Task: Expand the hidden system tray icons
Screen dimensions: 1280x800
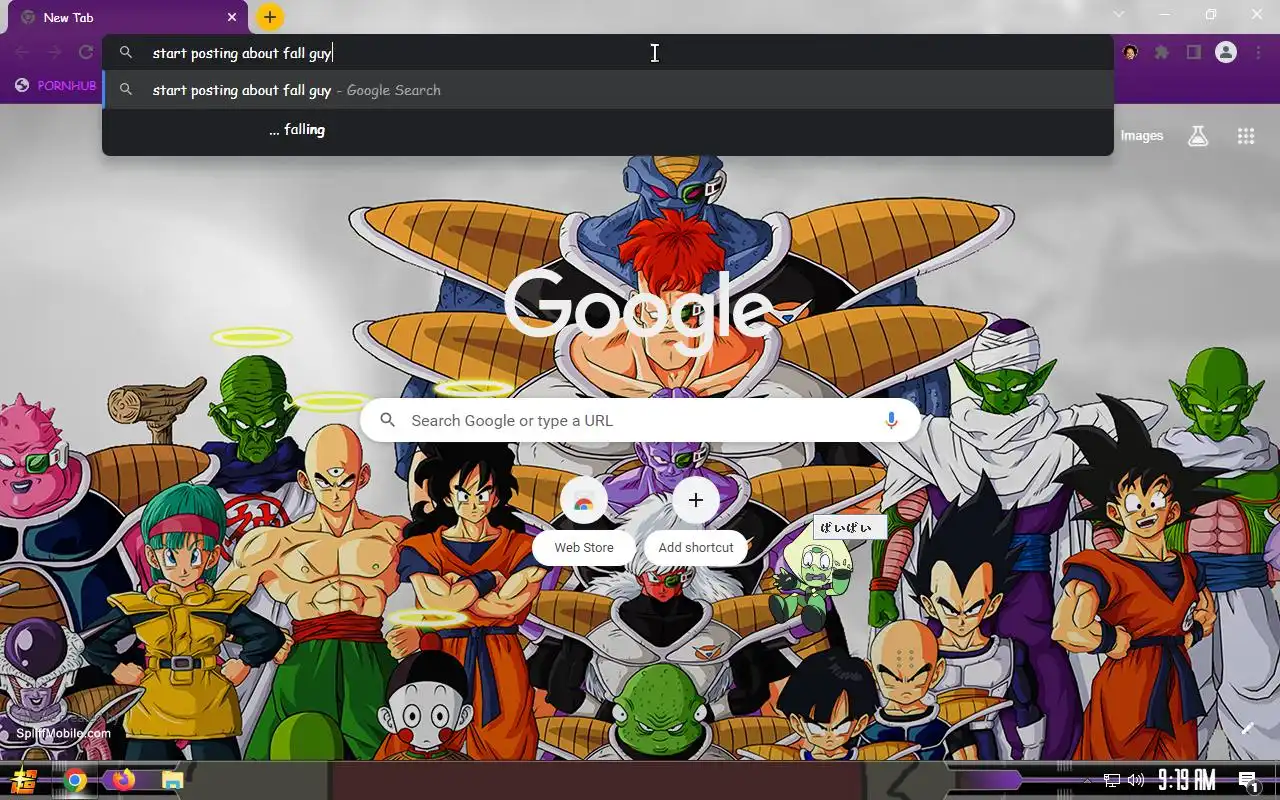Action: [1089, 781]
